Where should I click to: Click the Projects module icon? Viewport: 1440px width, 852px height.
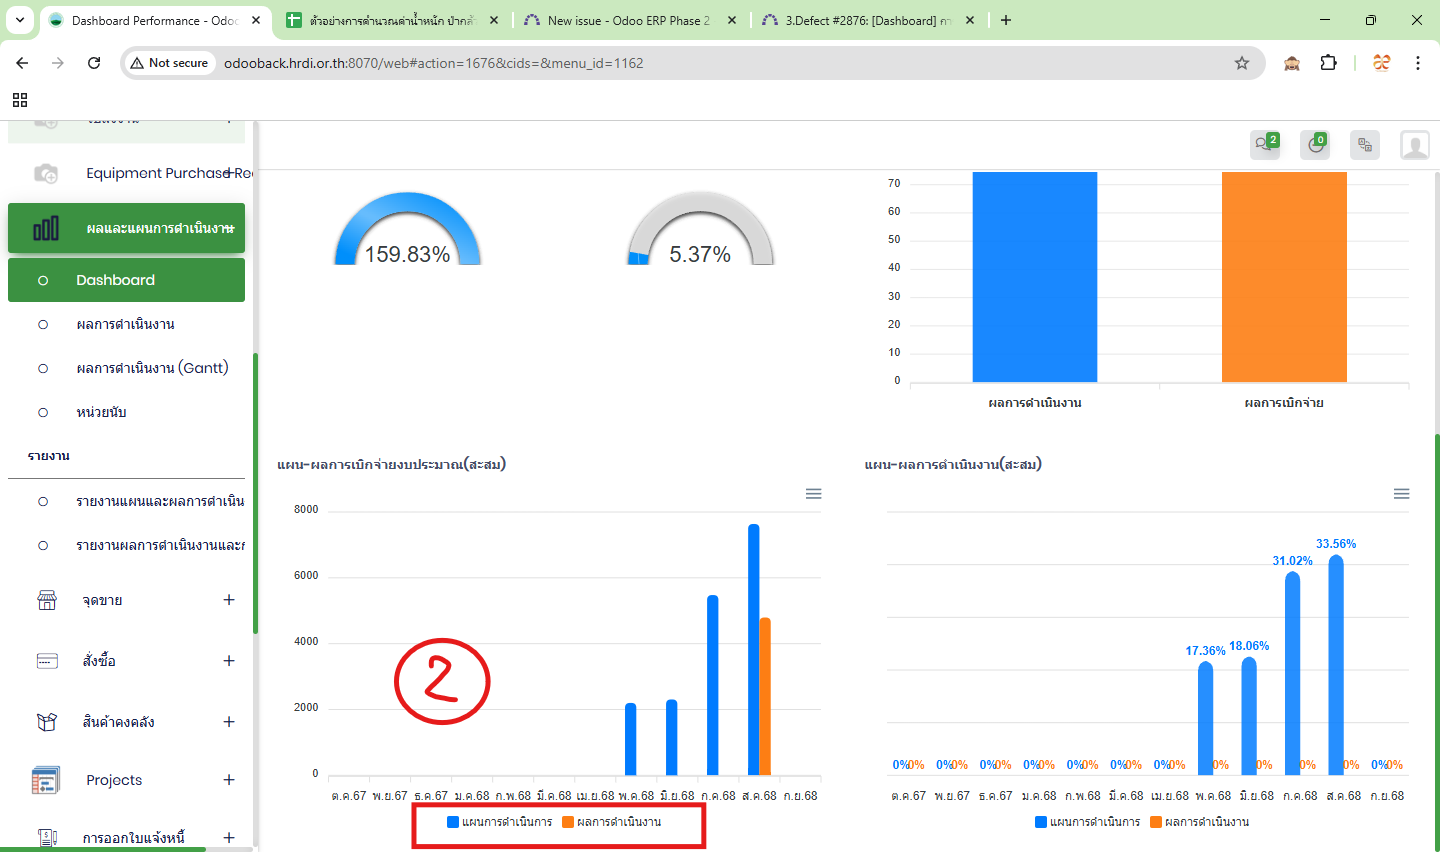pos(46,780)
